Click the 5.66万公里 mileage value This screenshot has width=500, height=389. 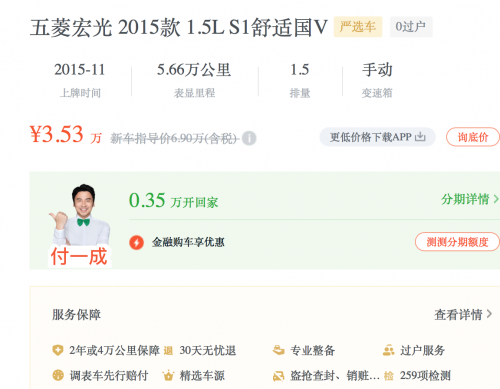(x=194, y=70)
